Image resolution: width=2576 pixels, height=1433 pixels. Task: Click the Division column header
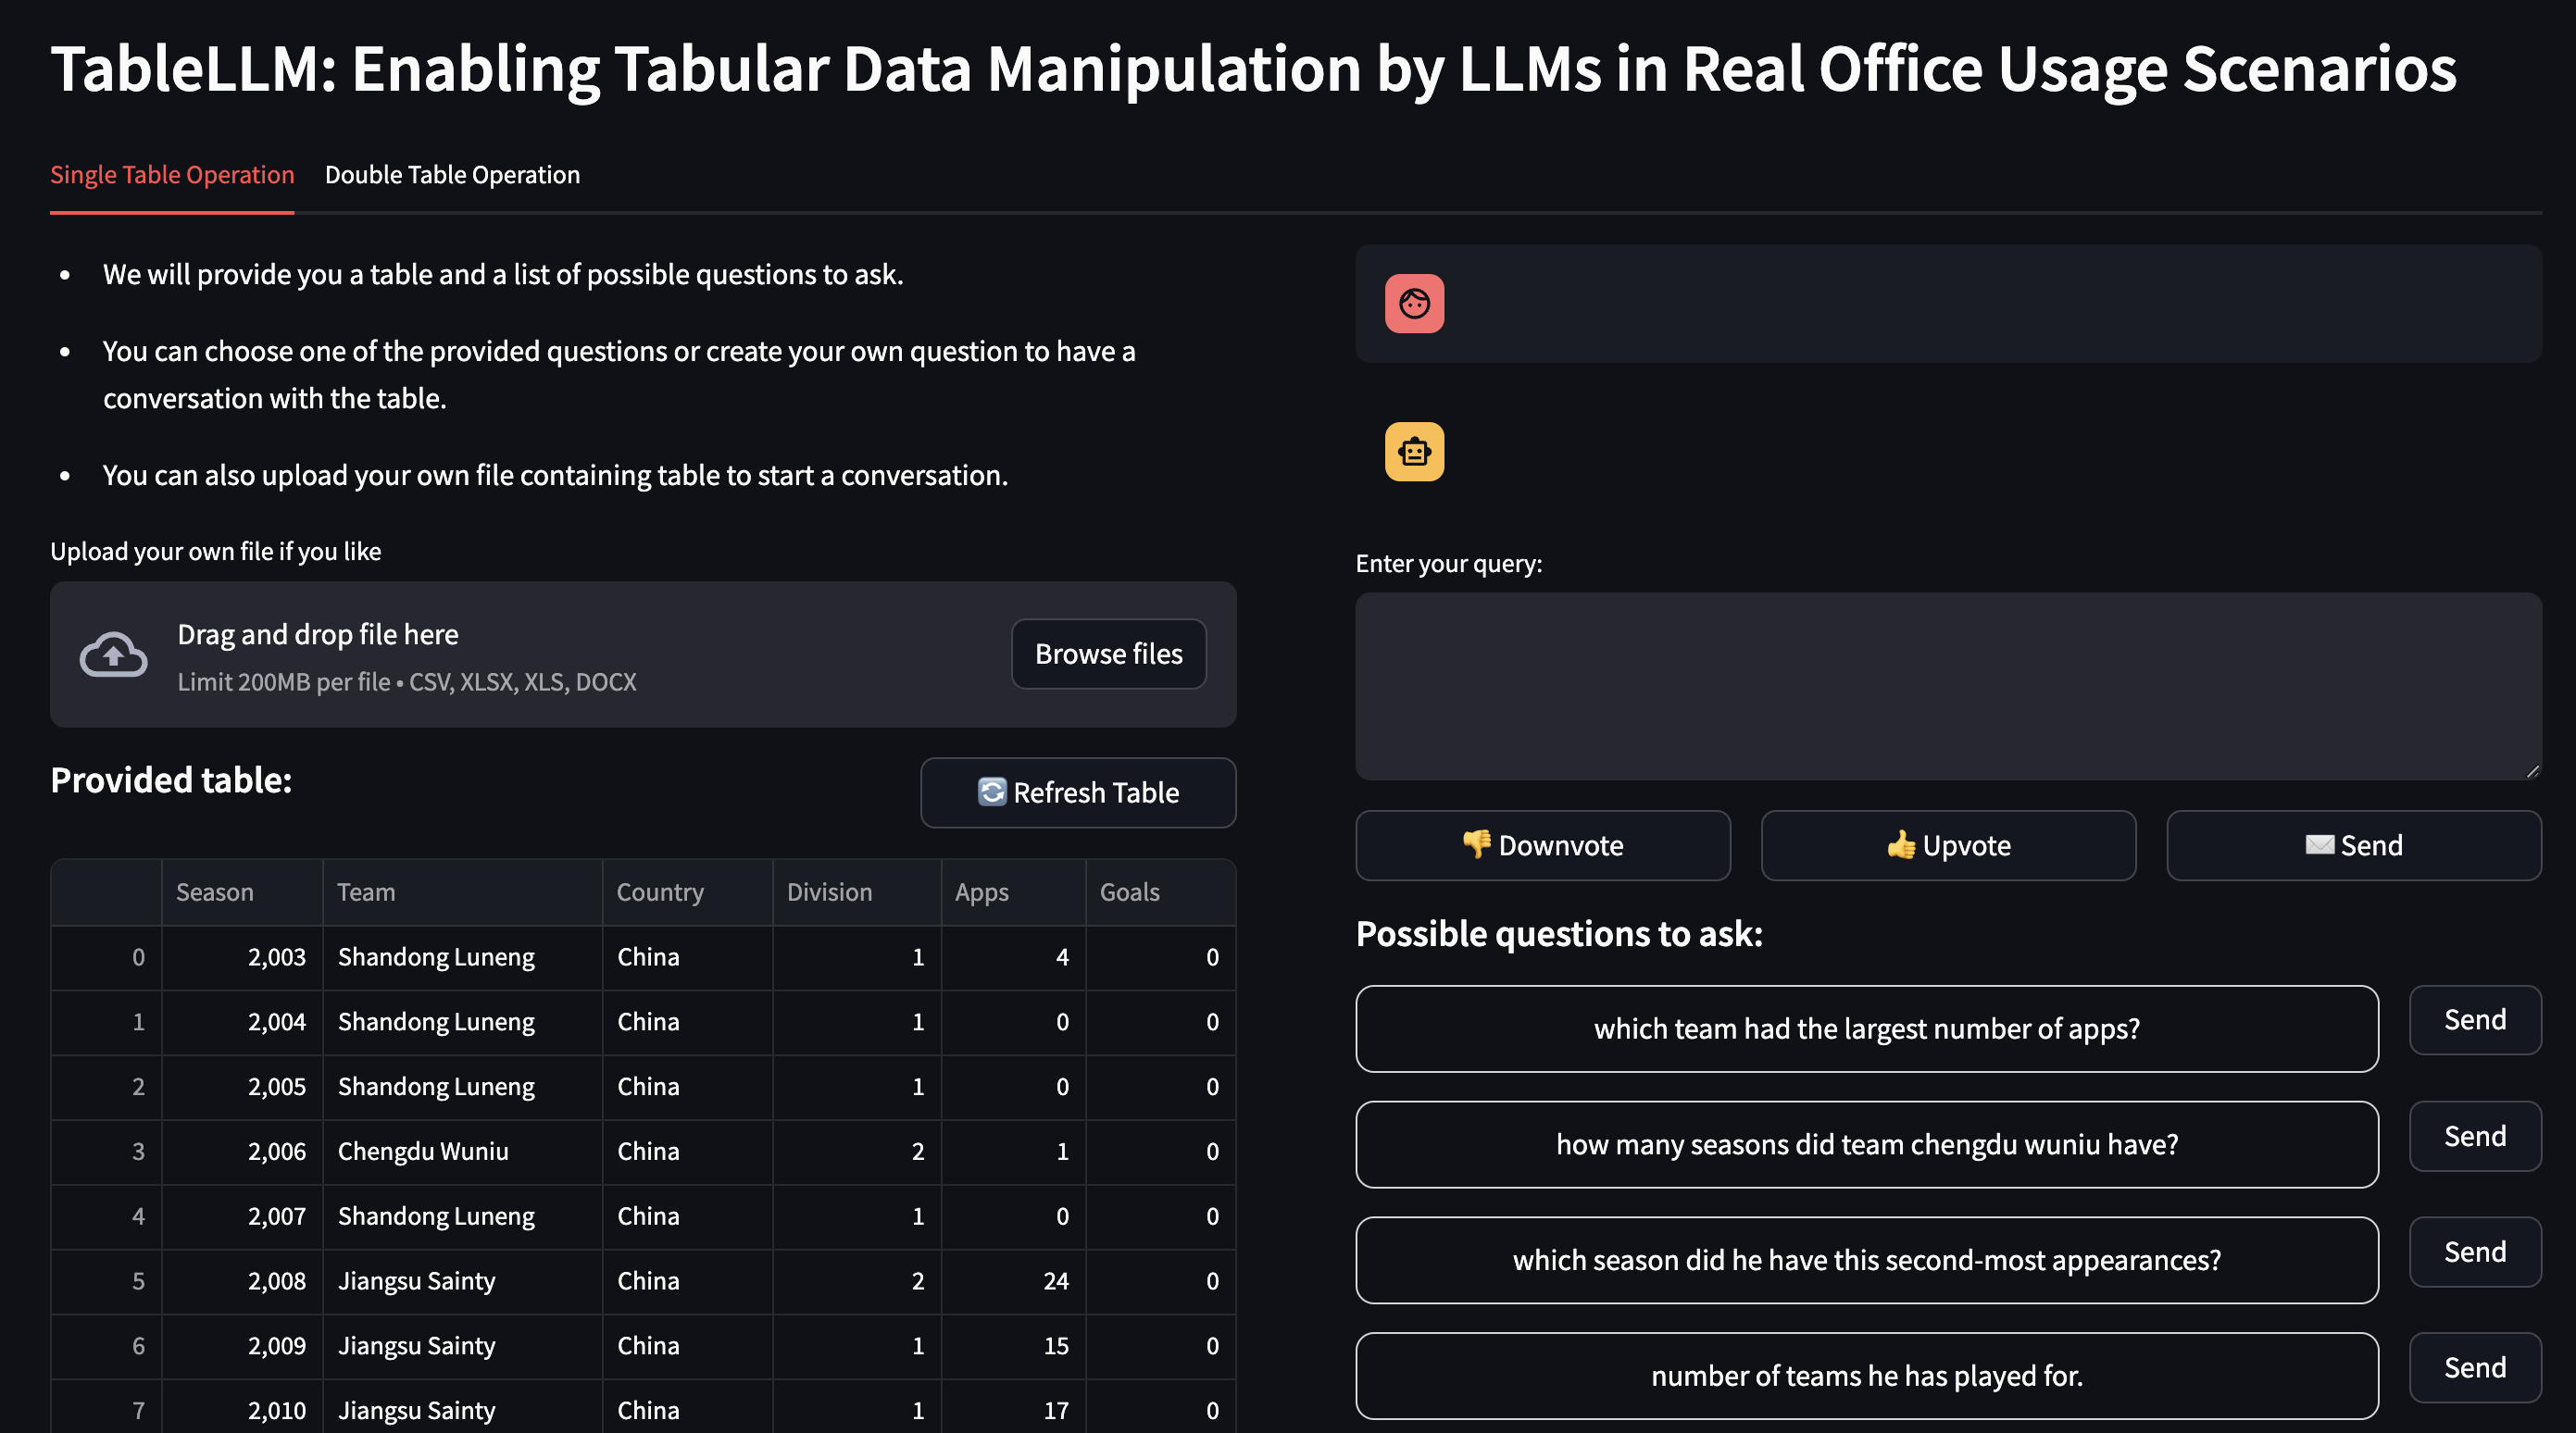click(829, 892)
